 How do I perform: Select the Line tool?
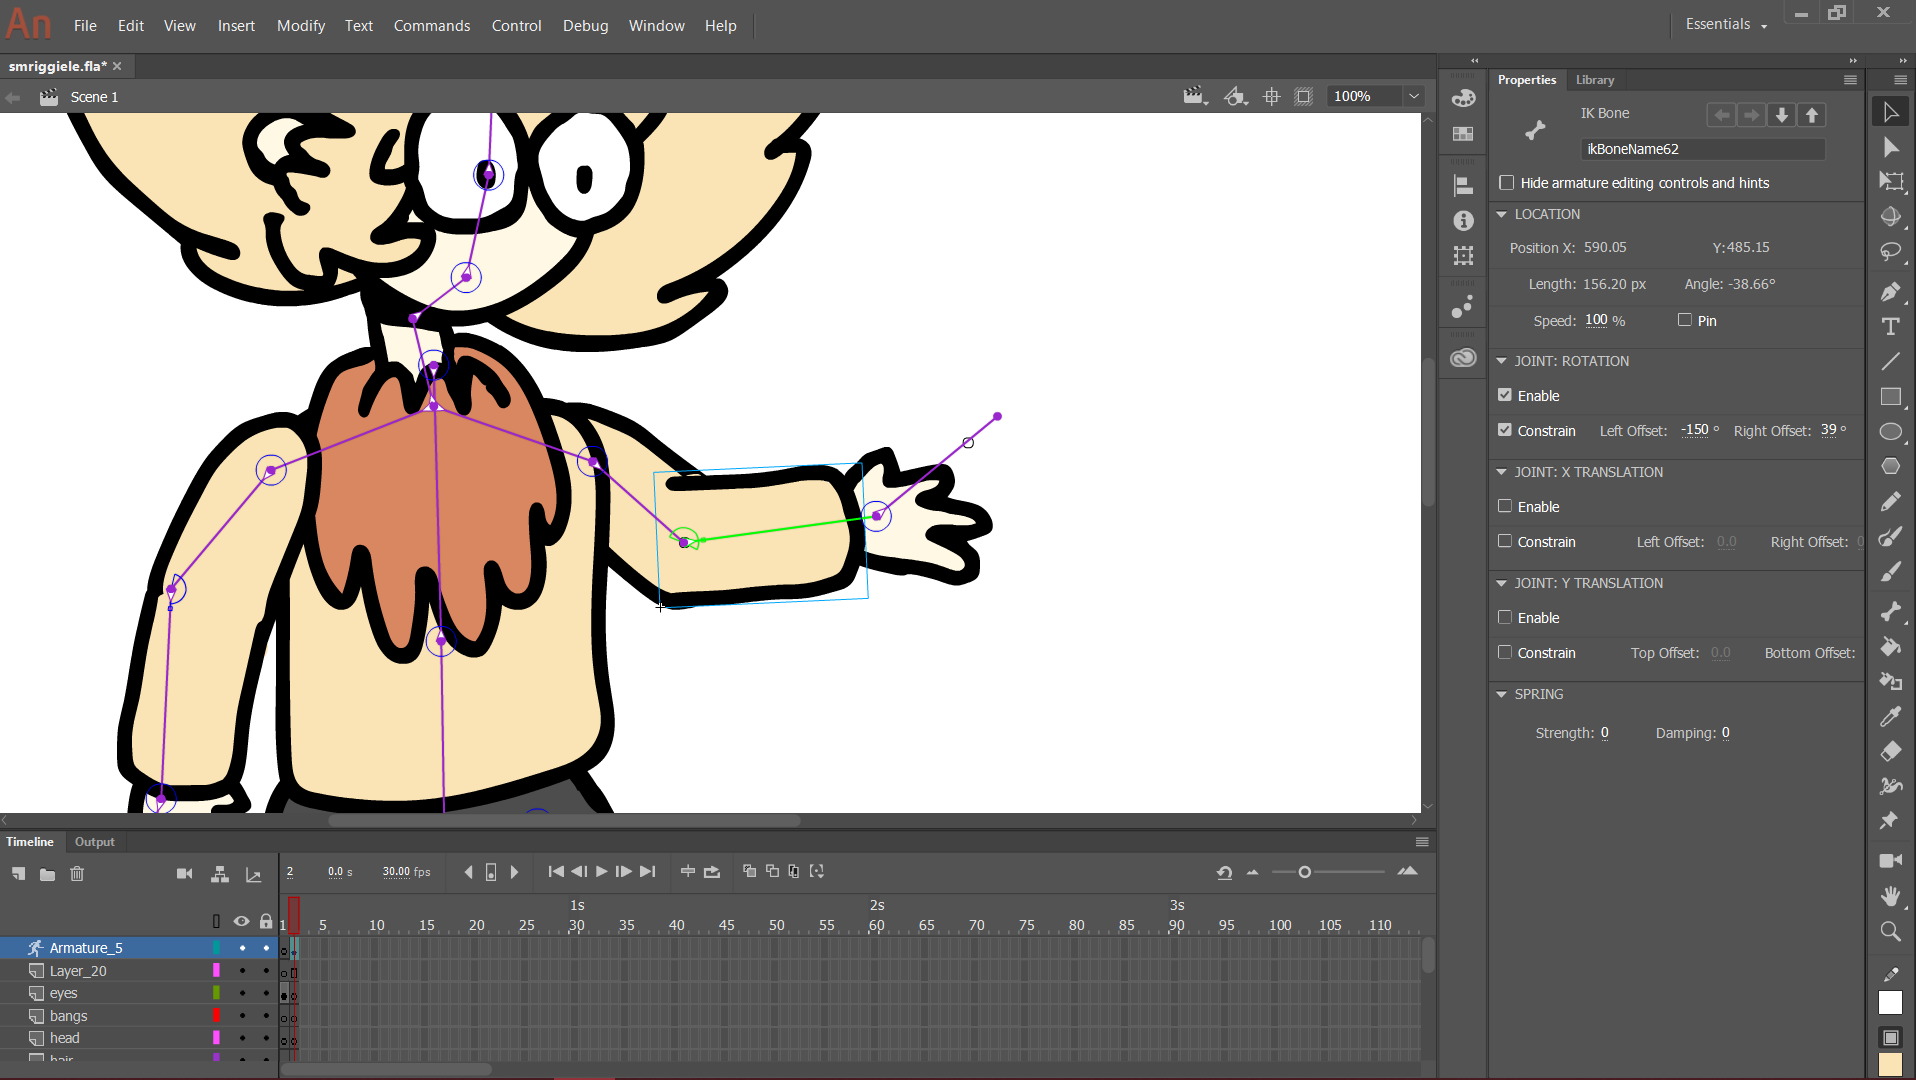coord(1890,361)
